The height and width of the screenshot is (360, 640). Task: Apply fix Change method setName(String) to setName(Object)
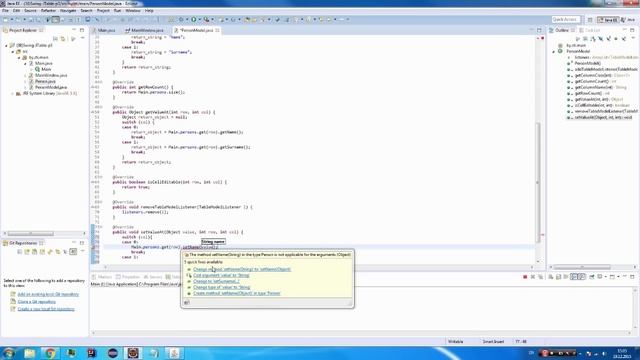[242, 269]
